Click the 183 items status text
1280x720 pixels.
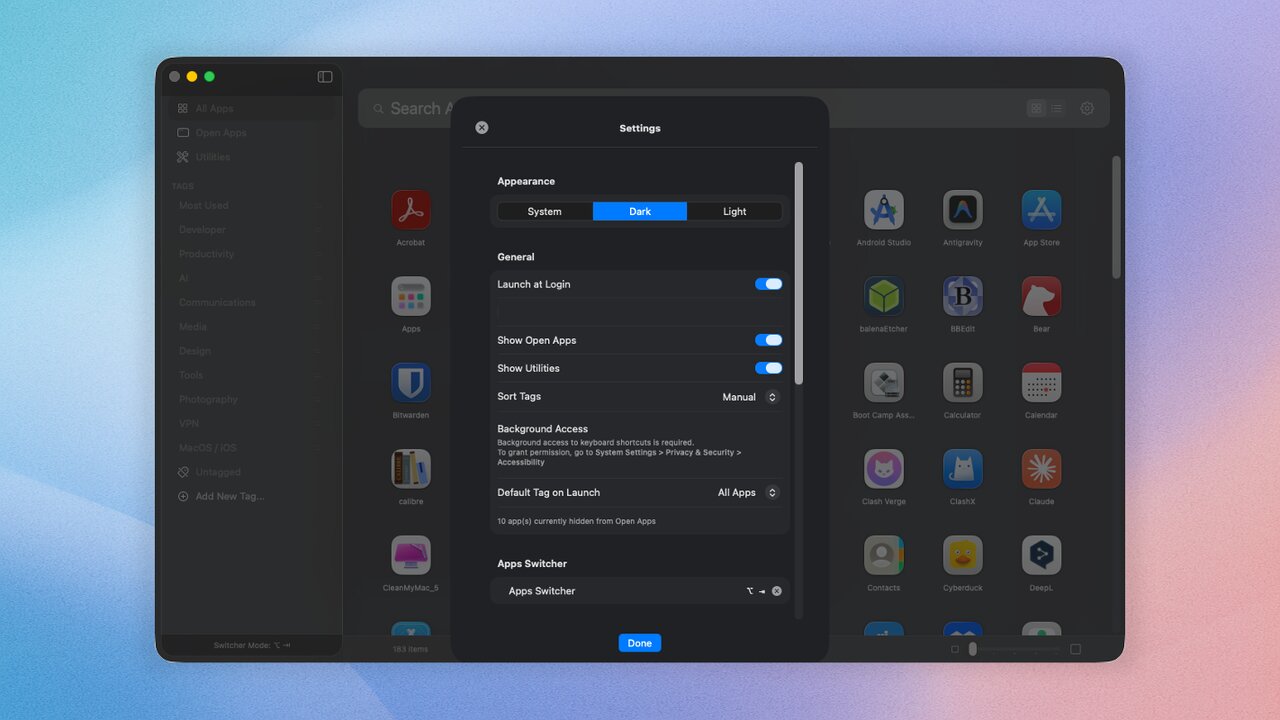click(x=410, y=649)
